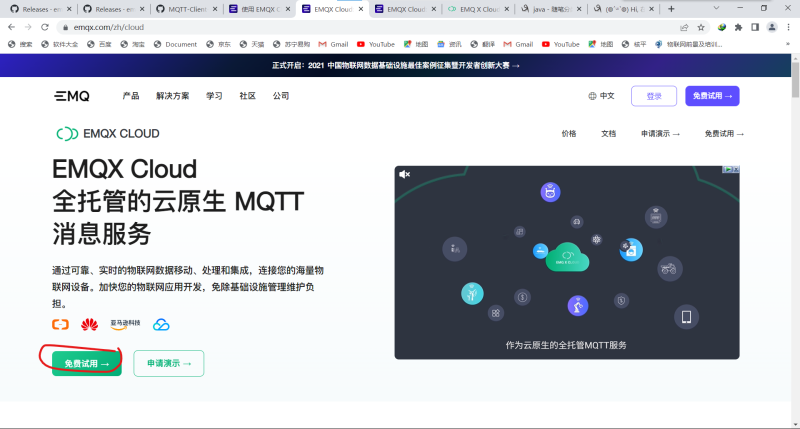Click the 亚马逊科技 partner logo
The height and width of the screenshot is (429, 800).
[x=125, y=324]
